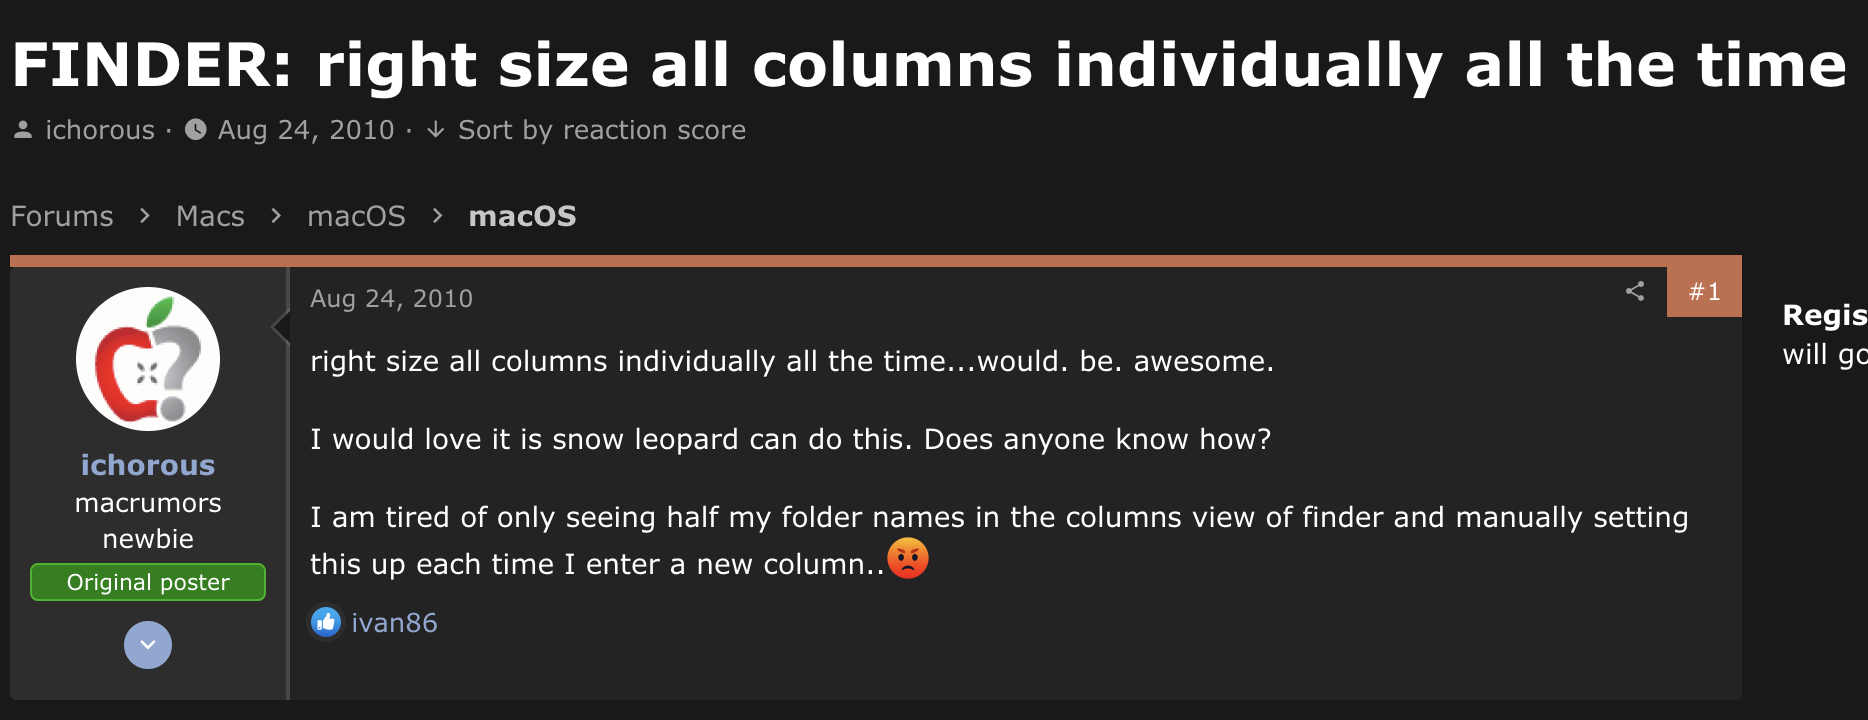
Task: Click chevron between Forums and Macs
Action: pos(145,216)
